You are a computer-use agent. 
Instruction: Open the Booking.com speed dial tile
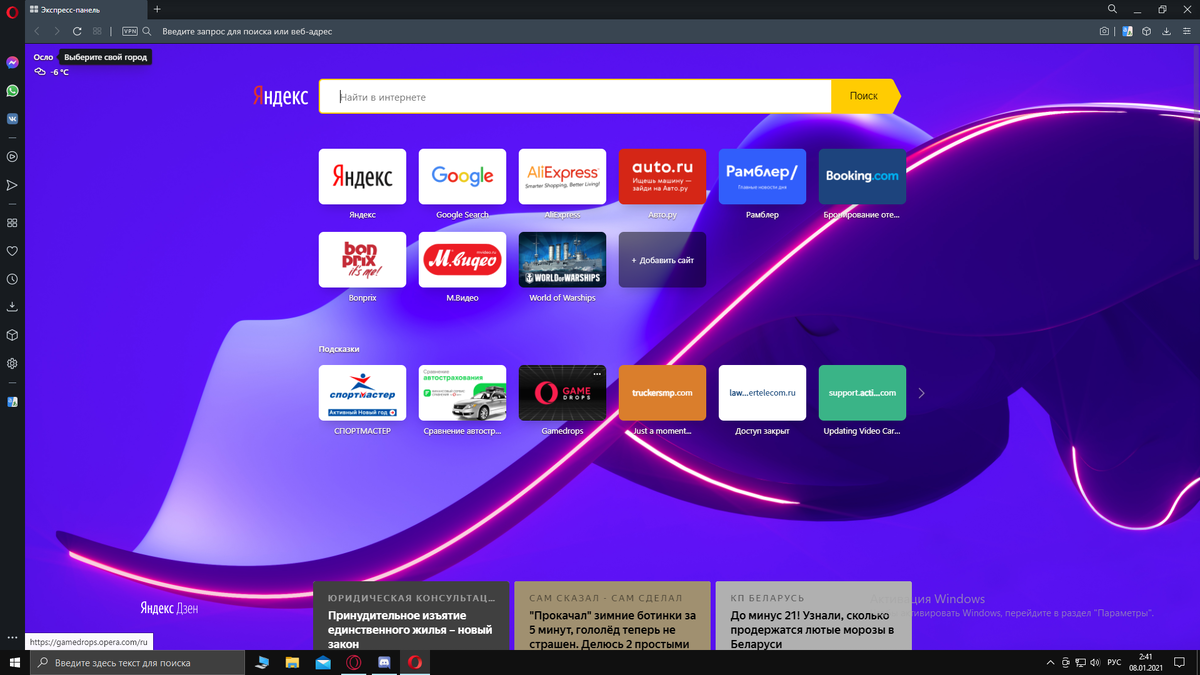point(862,177)
